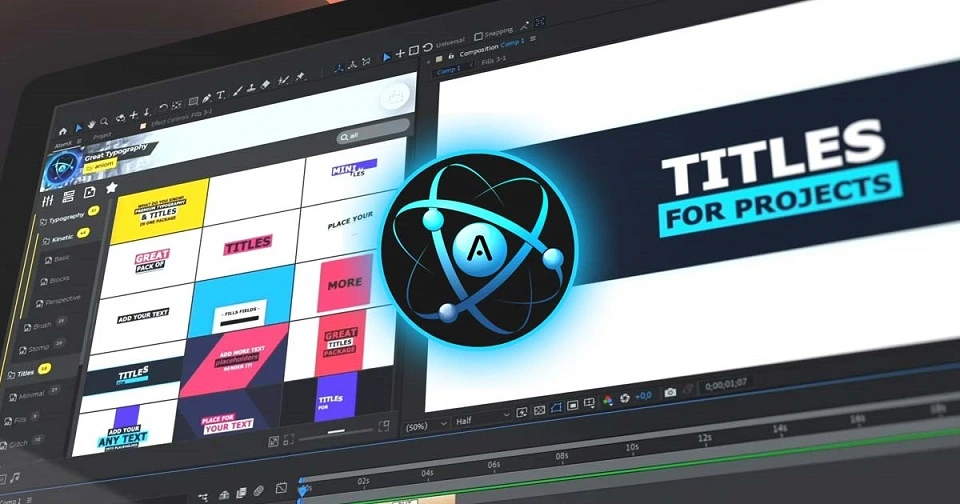
Task: Expand the Typography category
Action: coord(66,217)
